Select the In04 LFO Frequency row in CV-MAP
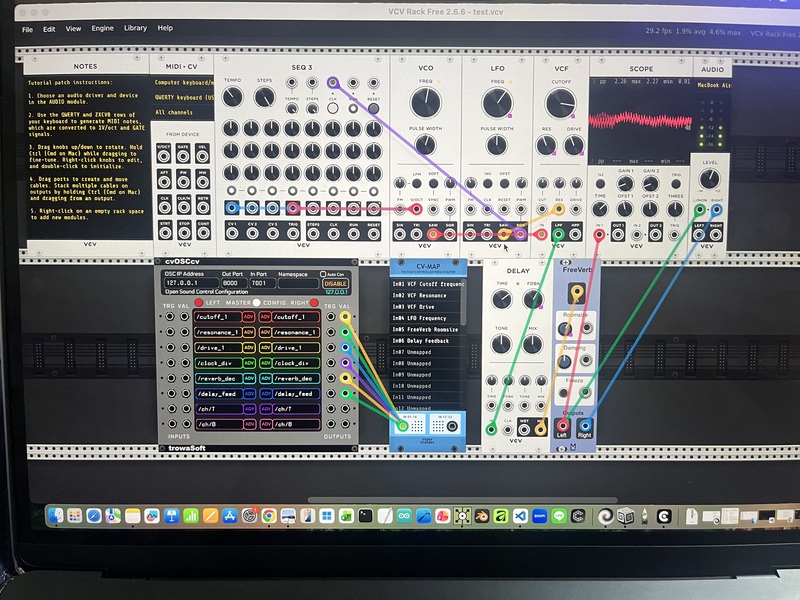This screenshot has width=800, height=600. (427, 318)
